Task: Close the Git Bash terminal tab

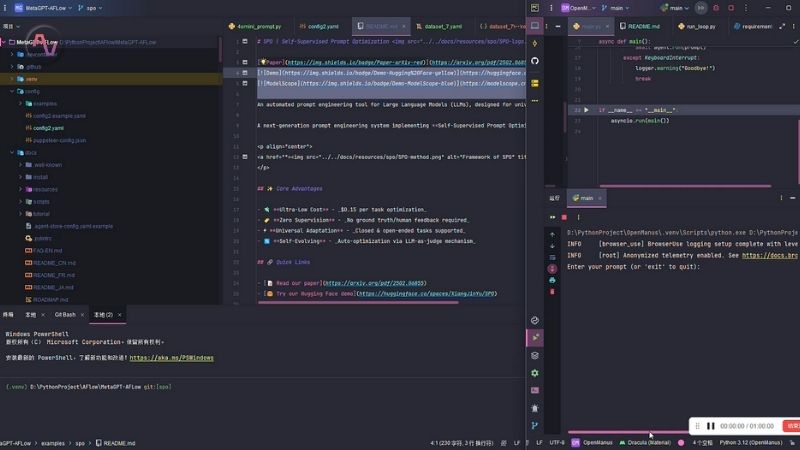Action: pos(82,315)
